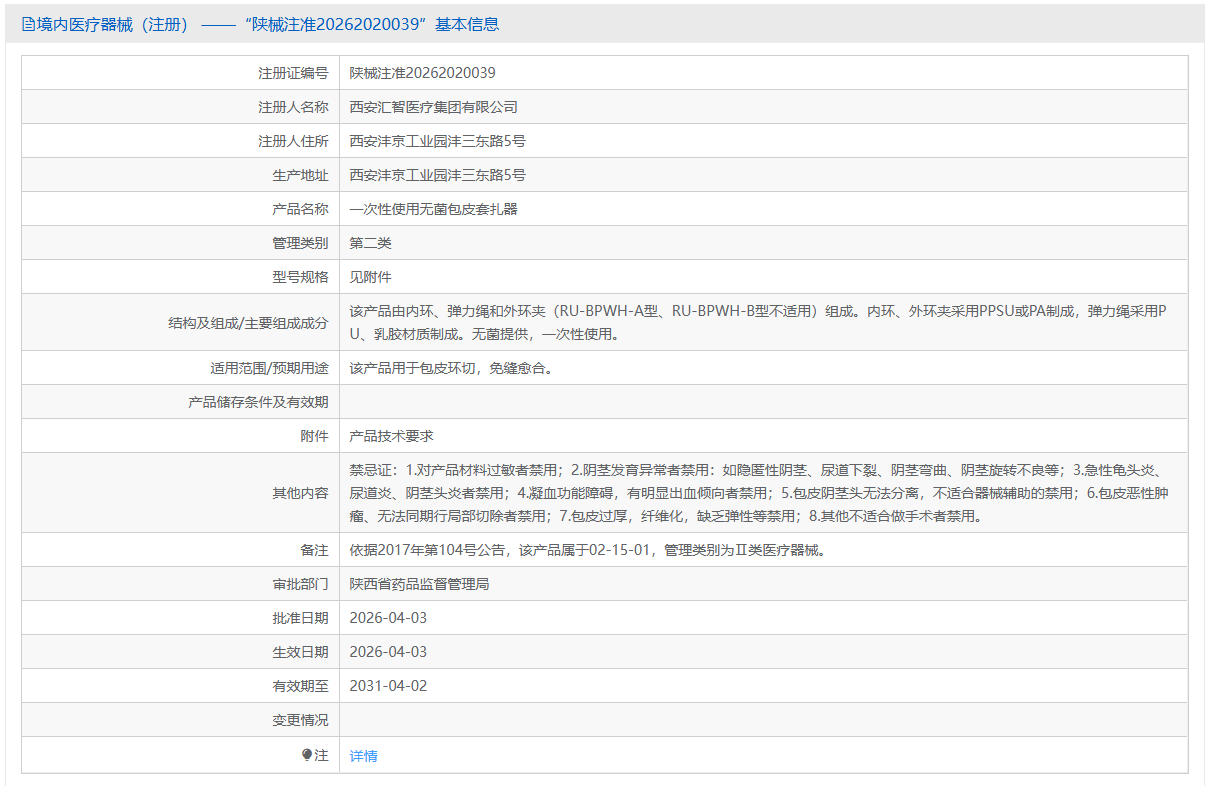Image resolution: width=1210 pixels, height=786 pixels.
Task: Click the 有效期至 row label
Action: [x=300, y=686]
